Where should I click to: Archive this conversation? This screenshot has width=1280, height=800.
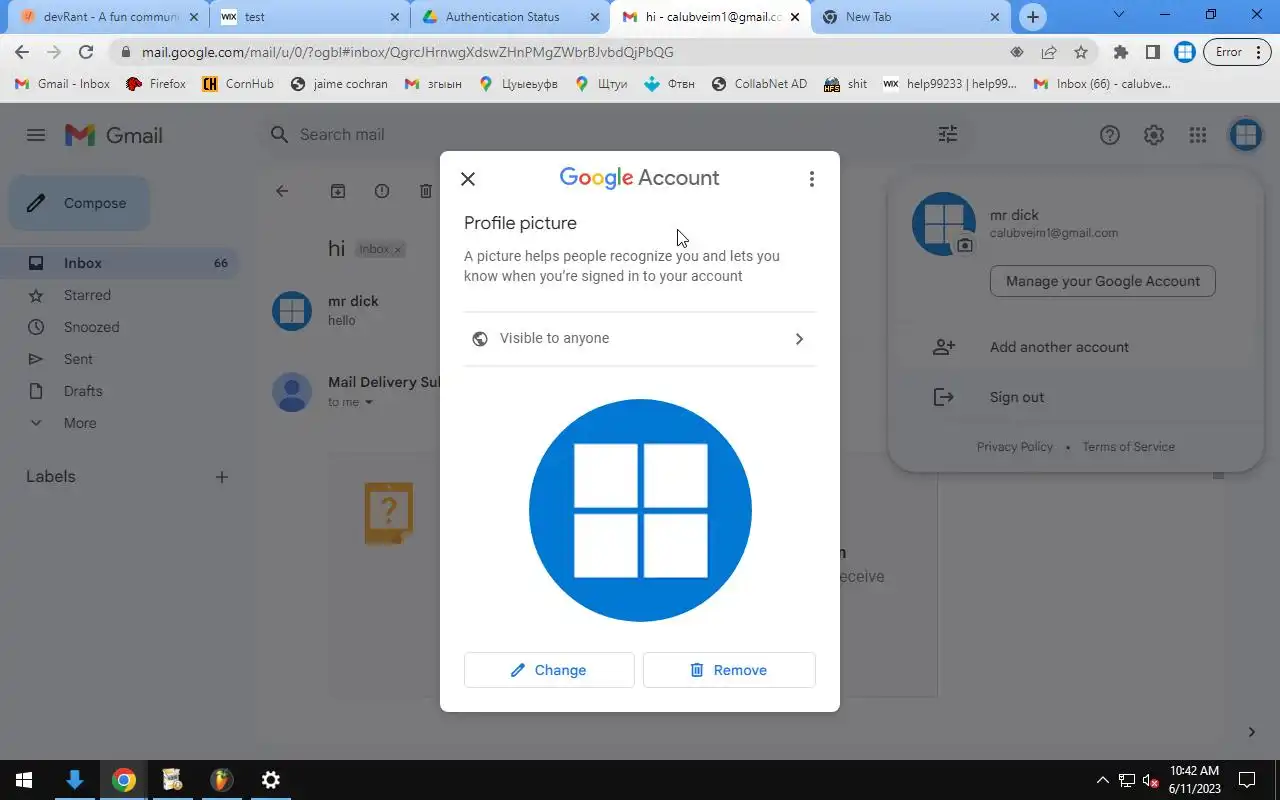pos(338,191)
